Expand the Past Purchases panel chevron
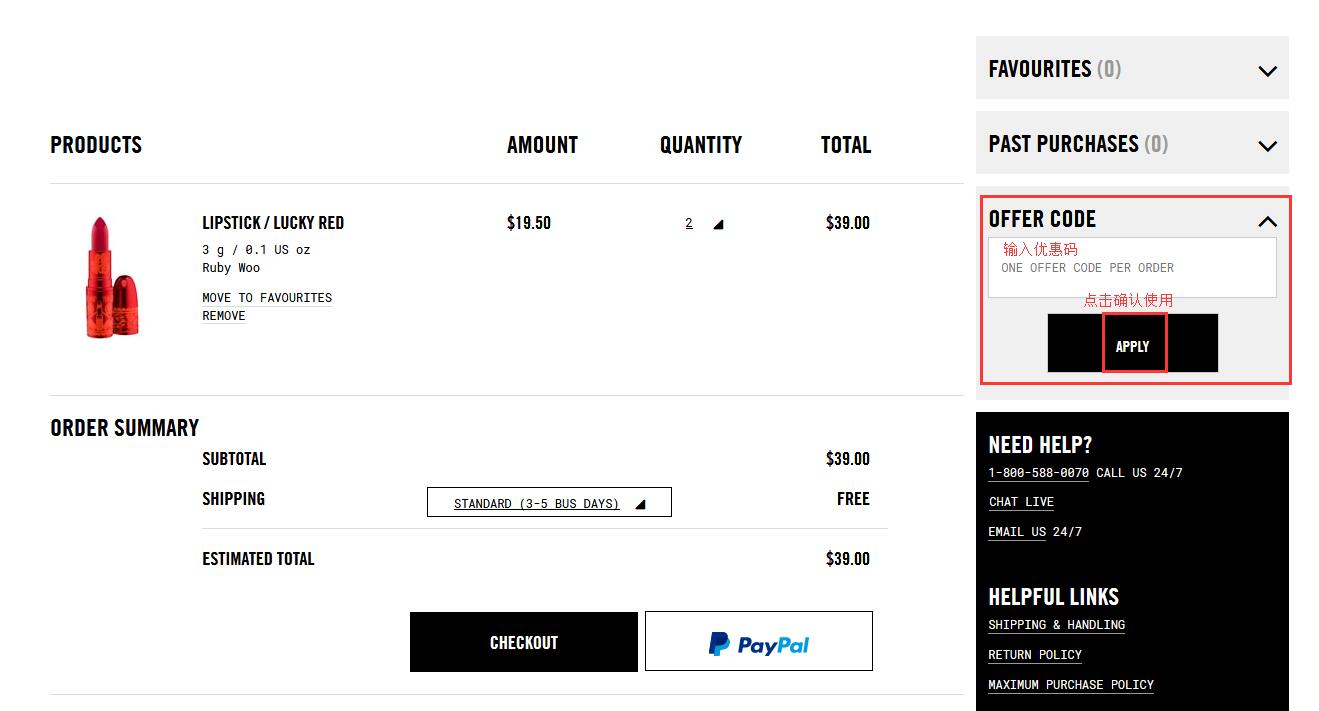 pyautogui.click(x=1267, y=146)
